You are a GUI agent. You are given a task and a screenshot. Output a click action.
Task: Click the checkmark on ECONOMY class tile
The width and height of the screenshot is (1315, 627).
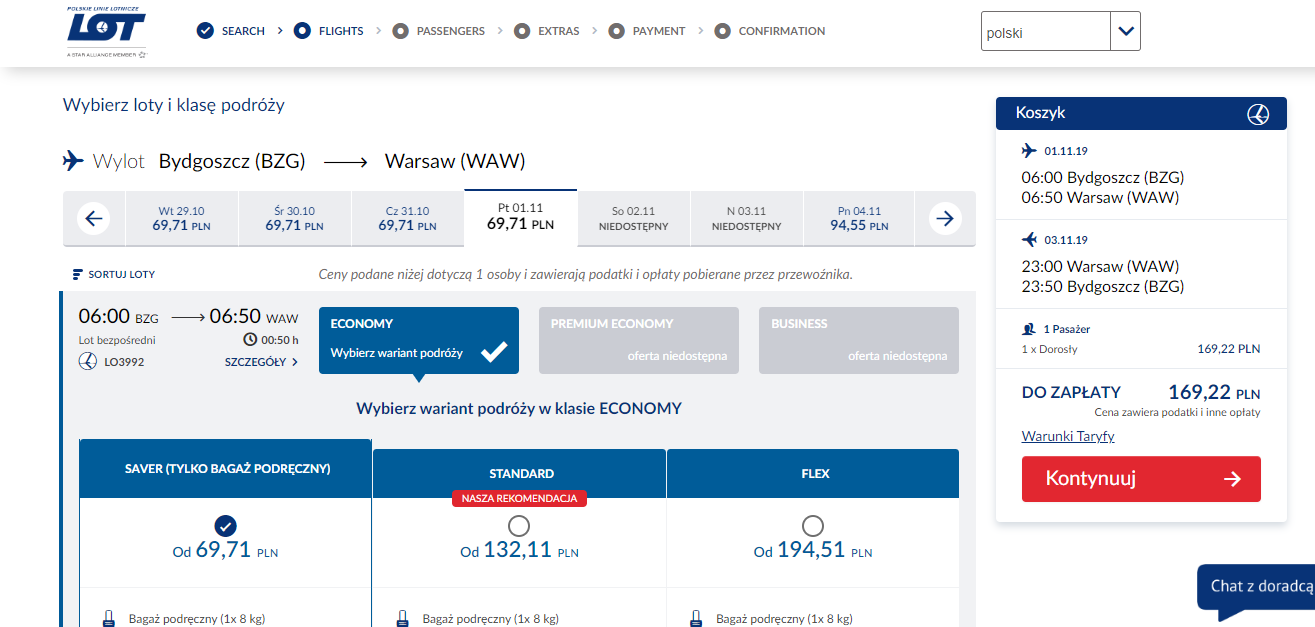(x=494, y=351)
